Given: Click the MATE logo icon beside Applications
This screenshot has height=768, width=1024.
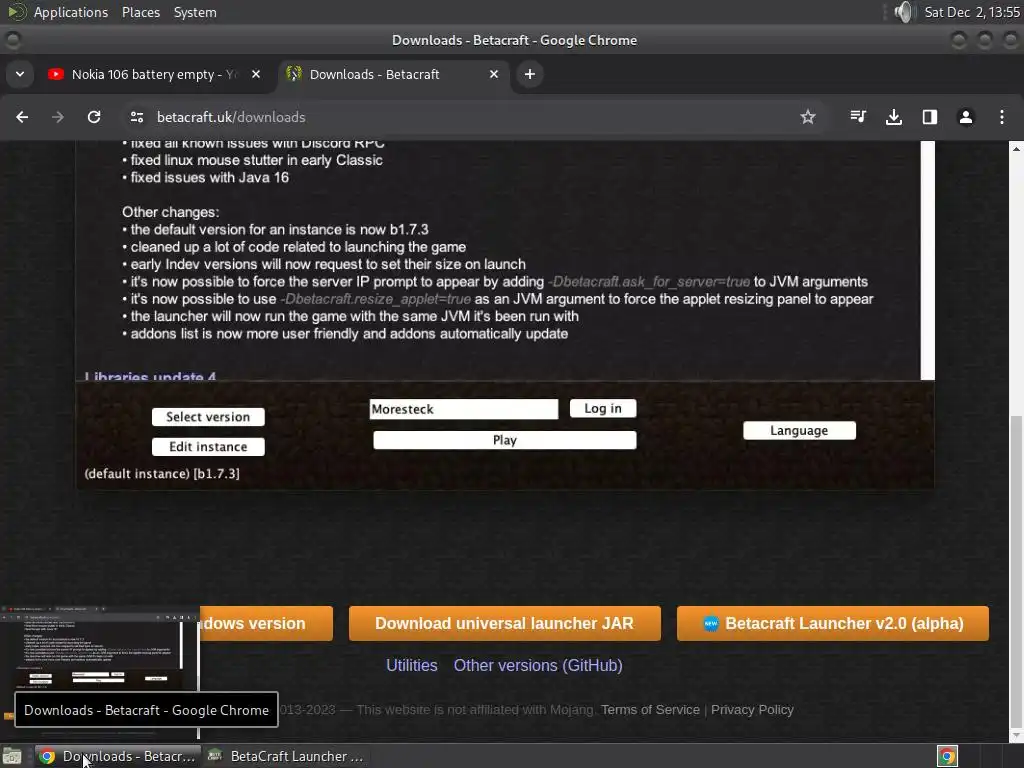Looking at the screenshot, I should (x=17, y=12).
